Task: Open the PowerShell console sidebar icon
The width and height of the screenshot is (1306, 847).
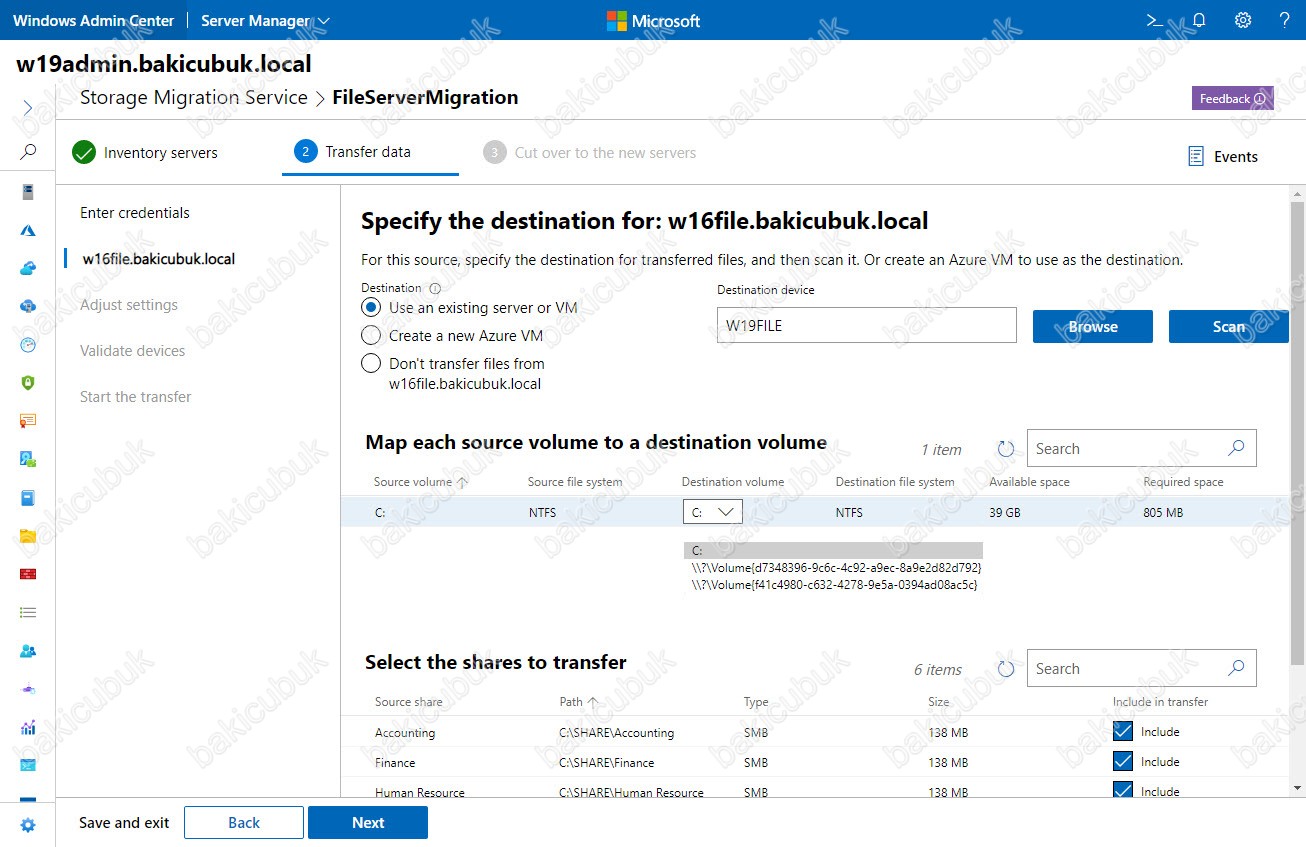Action: point(28,765)
